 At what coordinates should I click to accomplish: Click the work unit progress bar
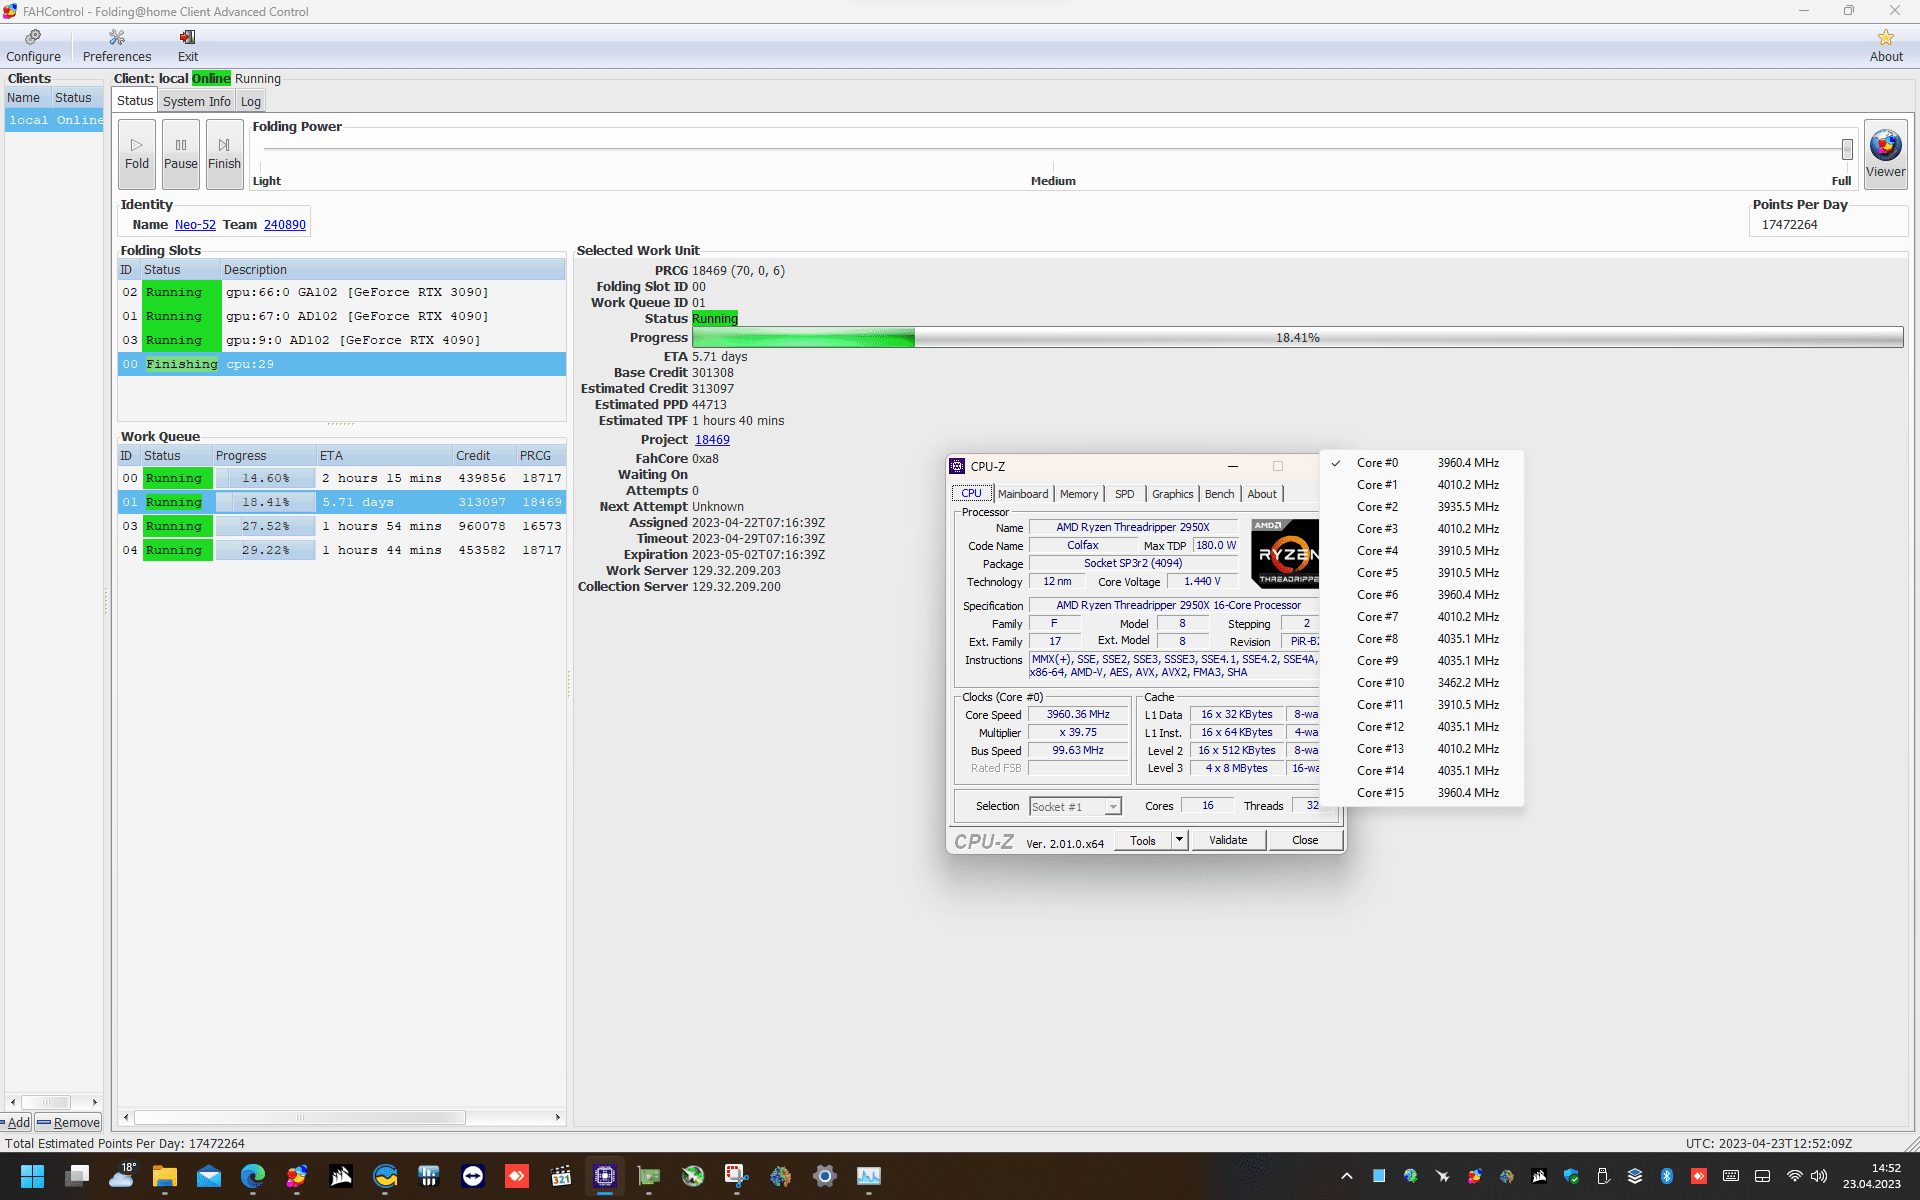coord(1297,338)
